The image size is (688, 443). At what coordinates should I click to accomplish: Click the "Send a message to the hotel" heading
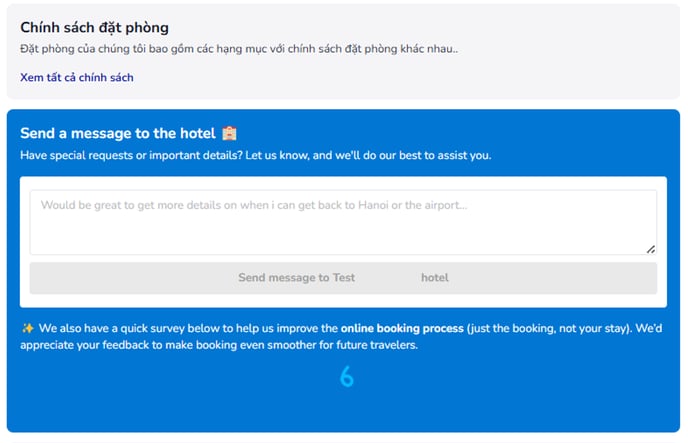coord(117,133)
